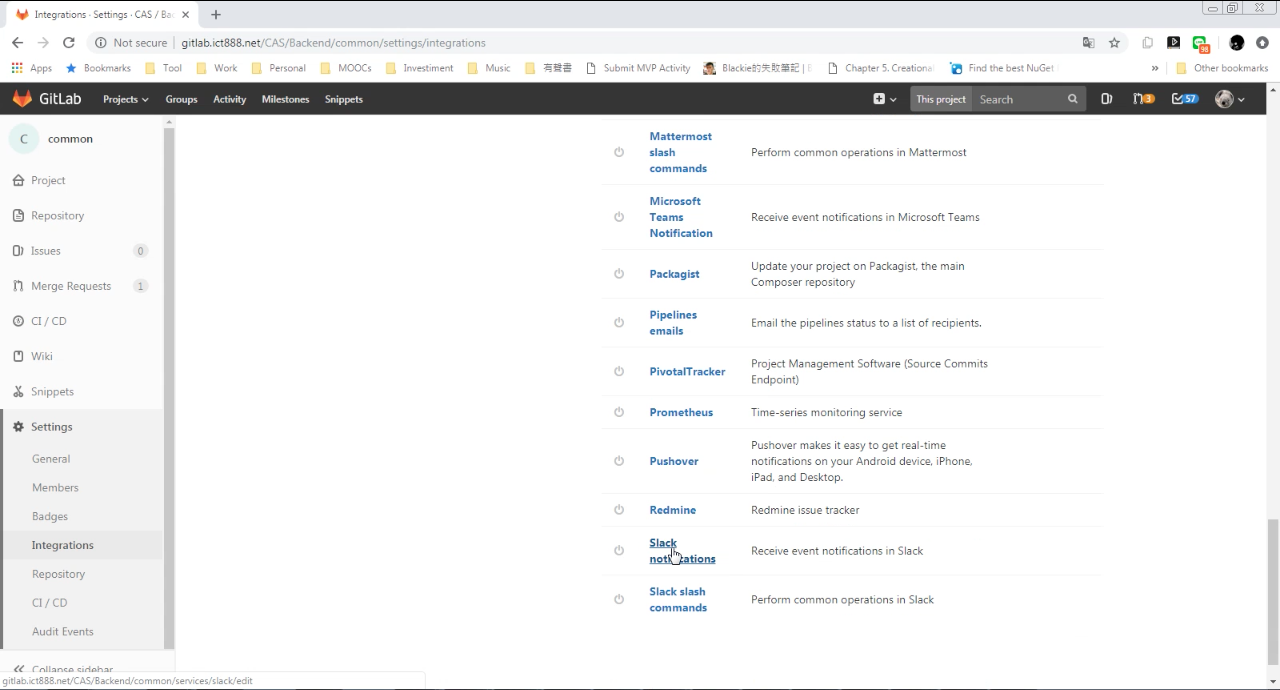
Task: Open the LINE extension icon
Action: click(x=1201, y=43)
